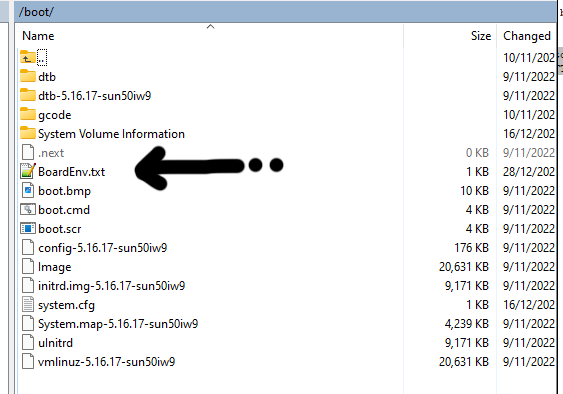Click the 0 KB size of .next
563x394 pixels.
(x=477, y=153)
